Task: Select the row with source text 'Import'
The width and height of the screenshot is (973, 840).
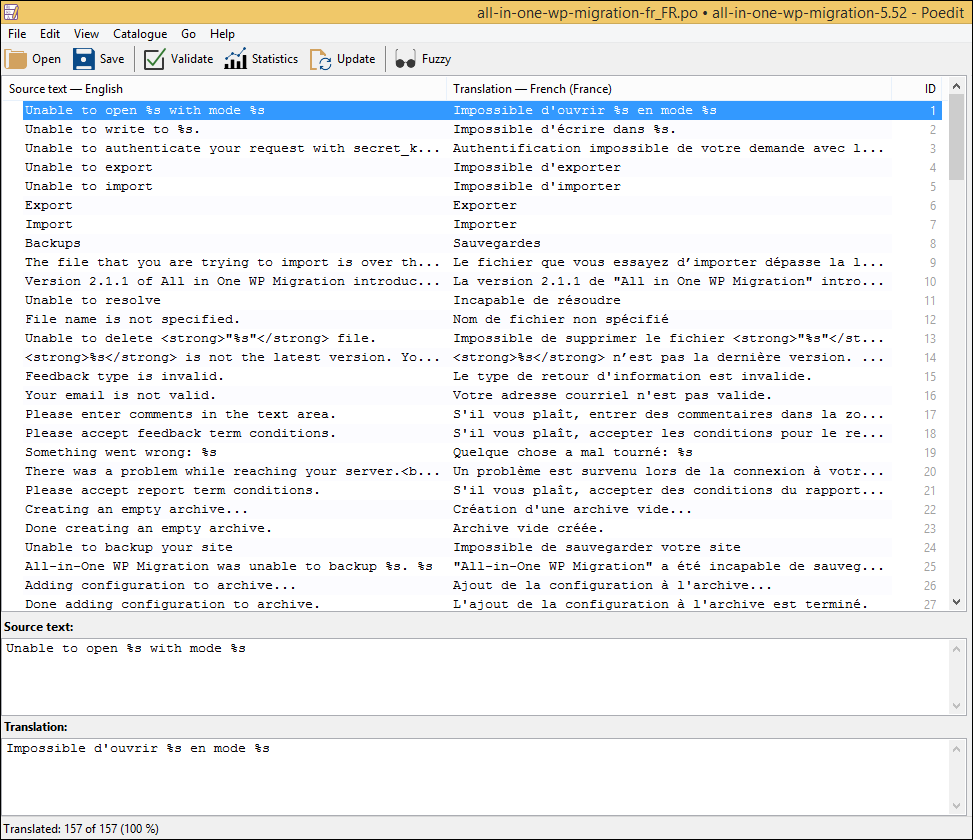Action: [x=482, y=225]
